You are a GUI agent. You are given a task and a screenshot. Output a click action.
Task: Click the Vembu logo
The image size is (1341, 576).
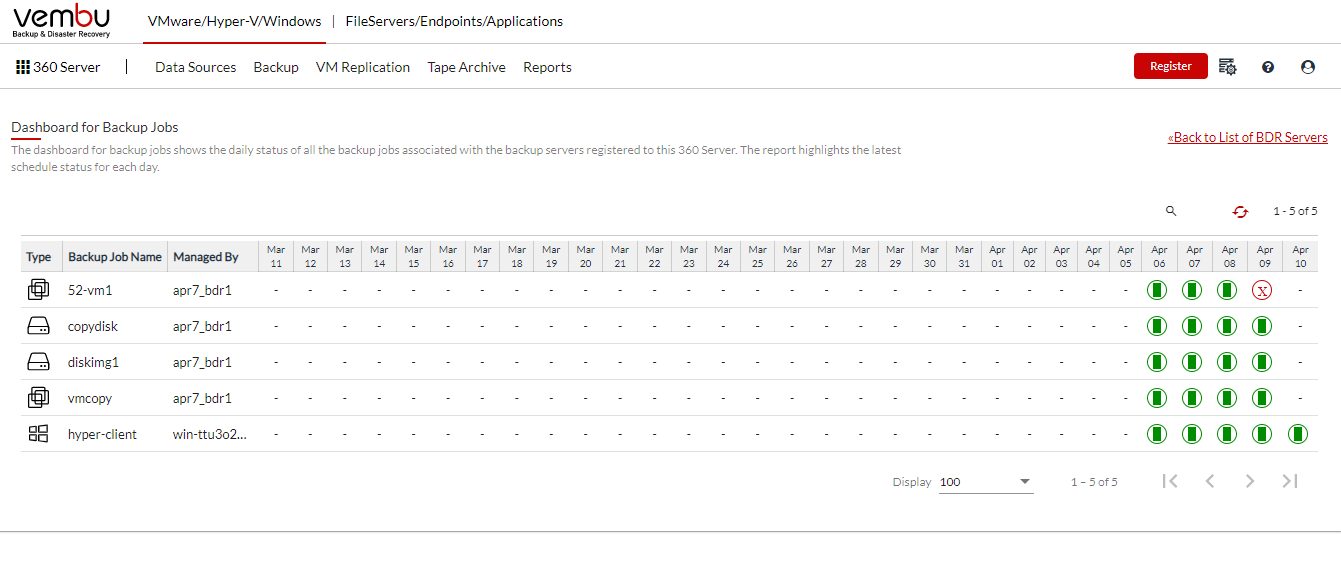62,21
